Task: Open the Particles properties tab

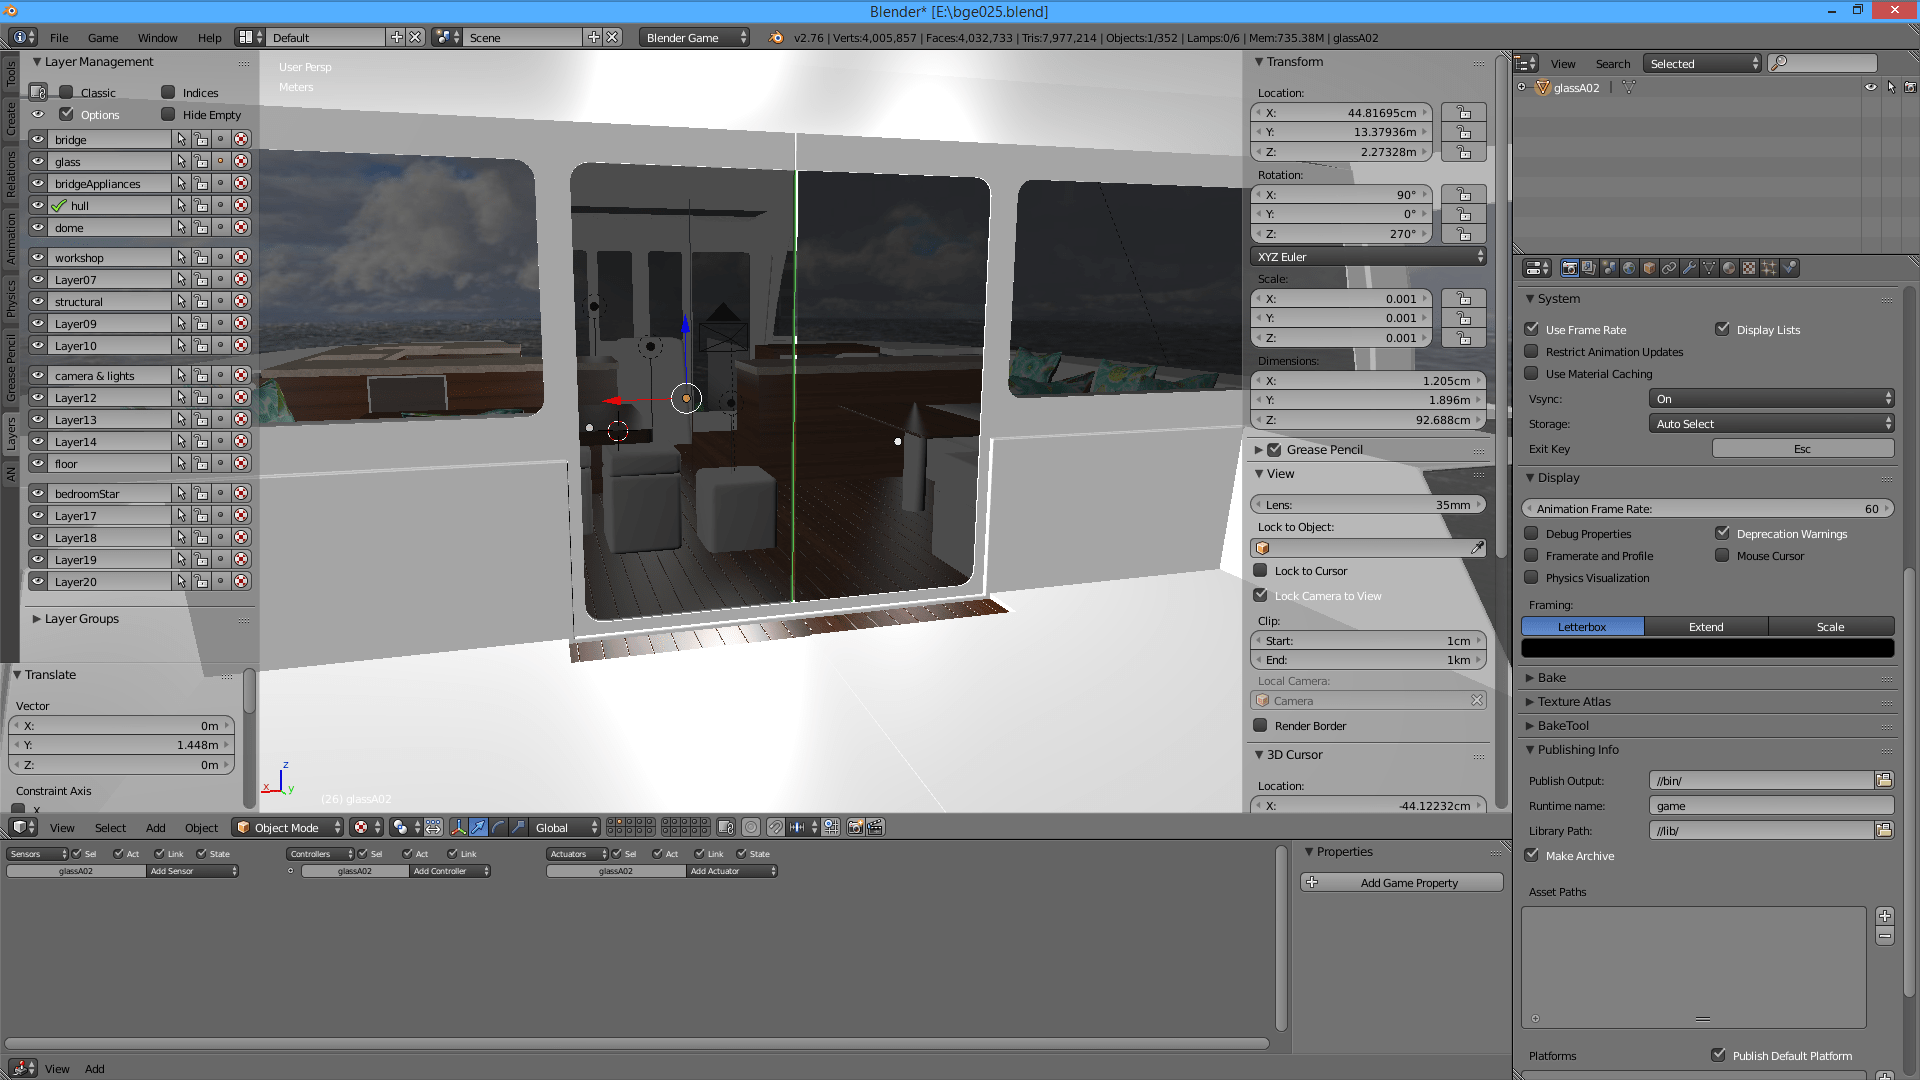Action: 1769,268
